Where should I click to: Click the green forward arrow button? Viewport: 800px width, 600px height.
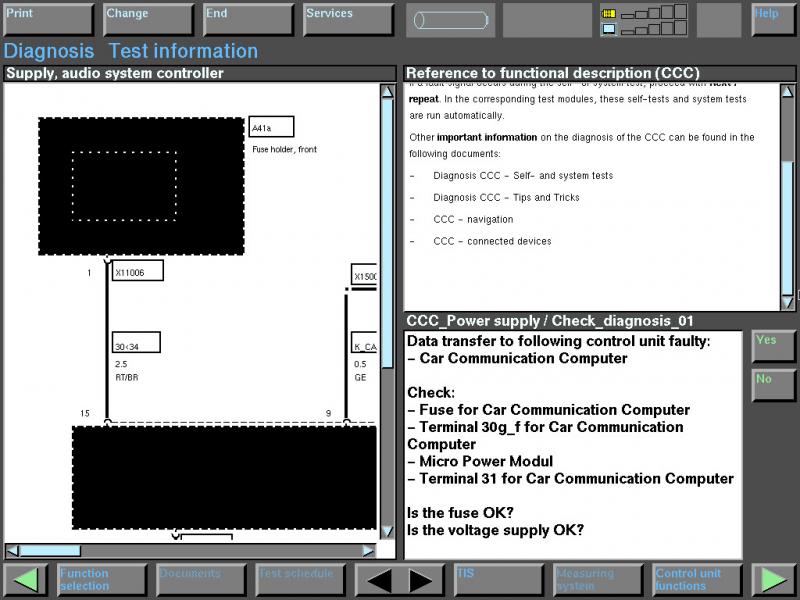773,580
